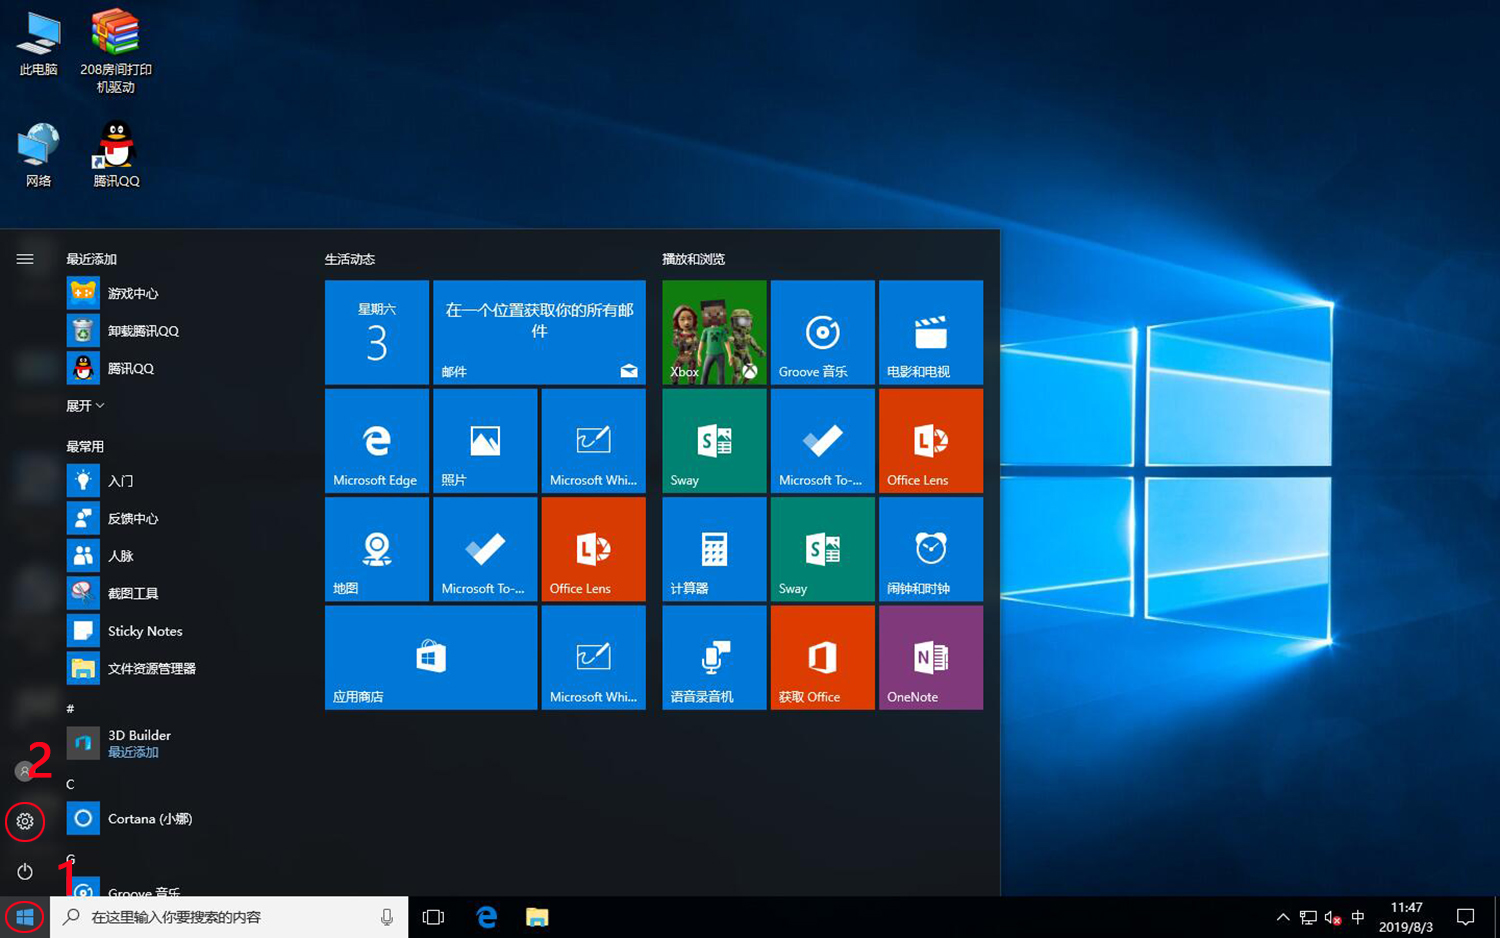
Task: Select 3D Builder in app list
Action: tap(138, 743)
